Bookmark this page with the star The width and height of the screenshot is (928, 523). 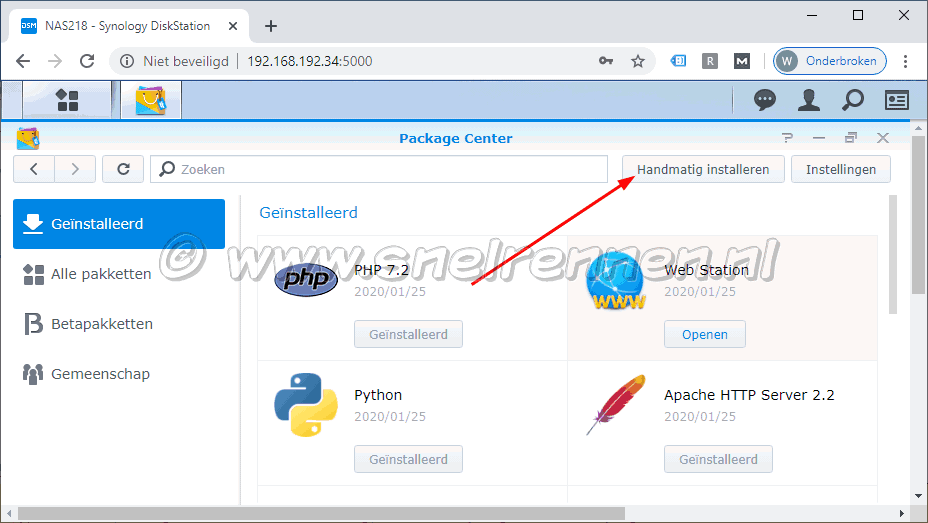(637, 61)
